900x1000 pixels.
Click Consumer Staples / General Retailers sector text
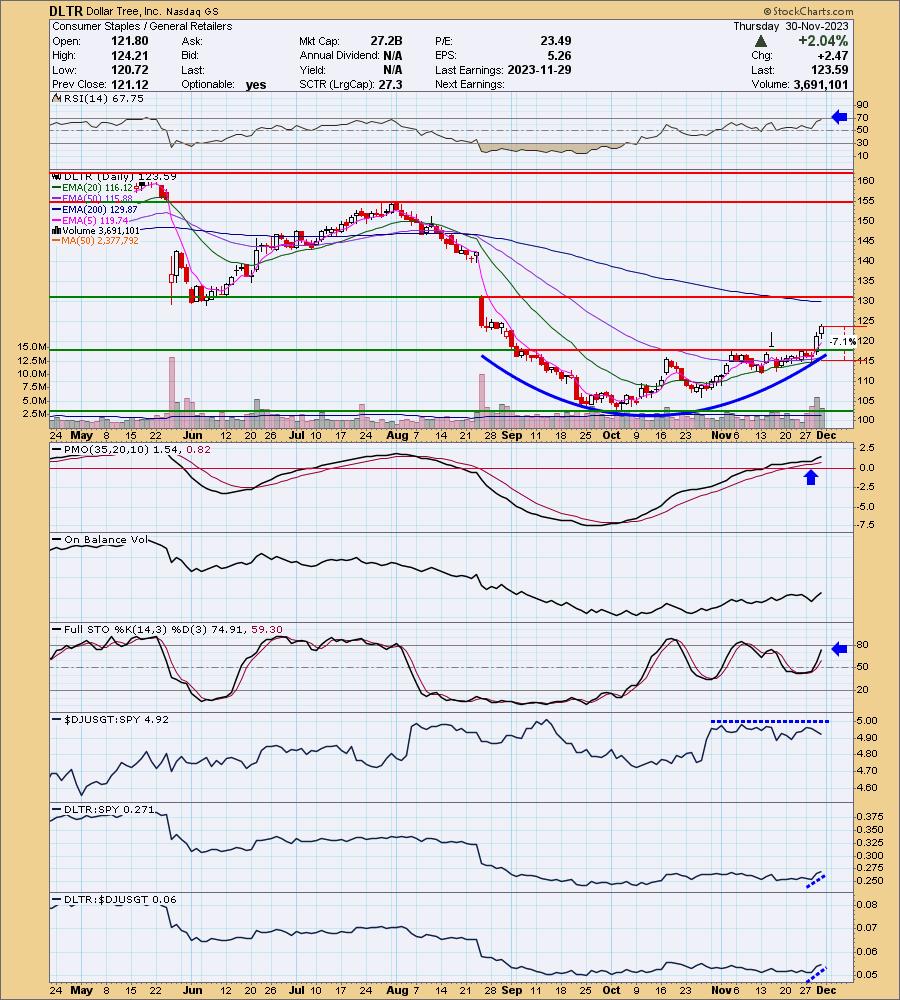coord(142,26)
